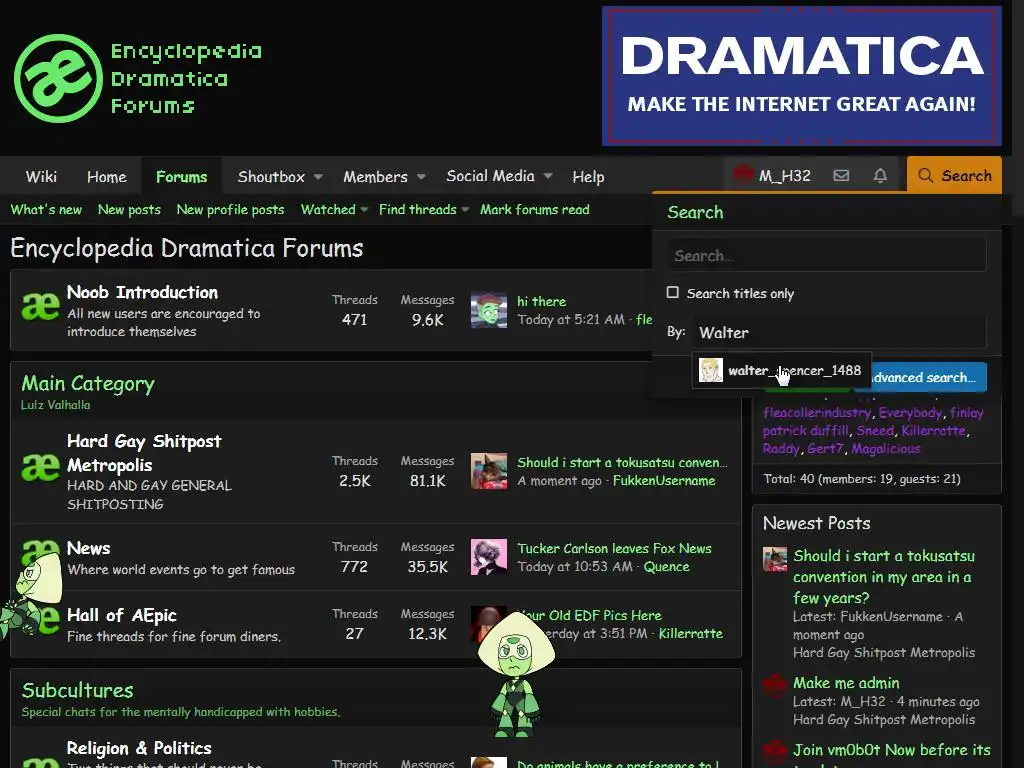Expand the Social Media dropdown arrow
Image resolution: width=1024 pixels, height=768 pixels.
[x=548, y=176]
